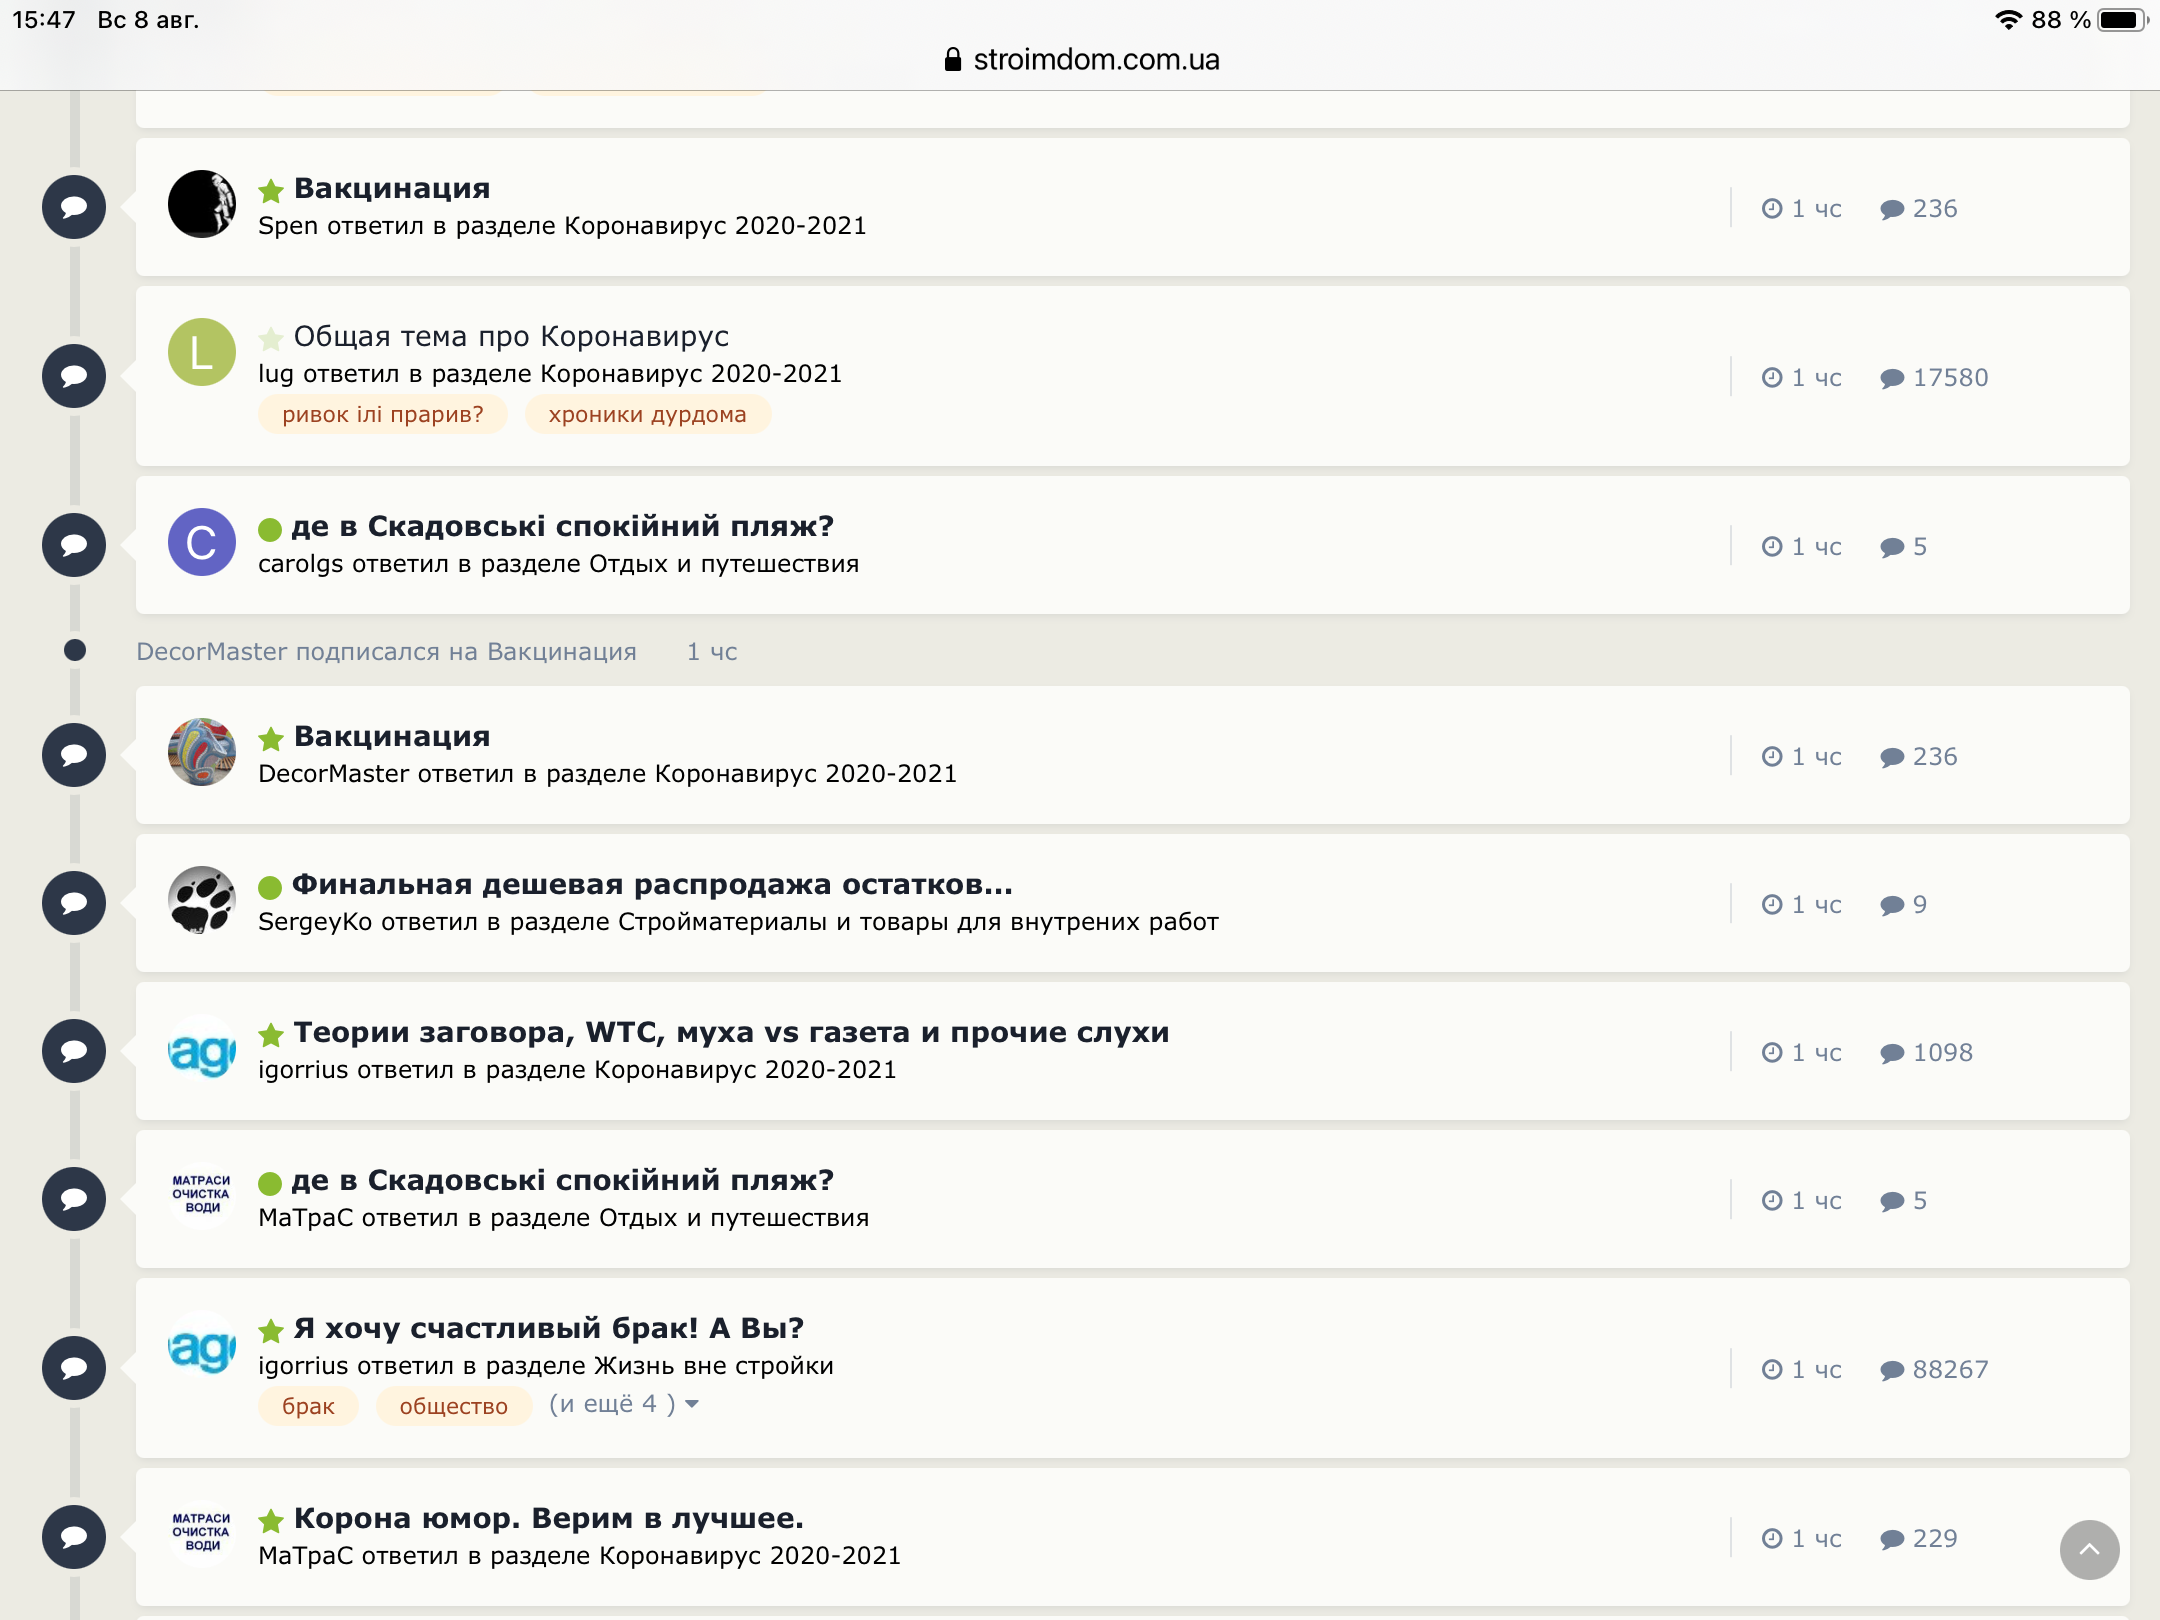Viewport: 2160px width, 1620px height.
Task: Click the timeline dot beside DecorMaster subscription
Action: [x=74, y=650]
